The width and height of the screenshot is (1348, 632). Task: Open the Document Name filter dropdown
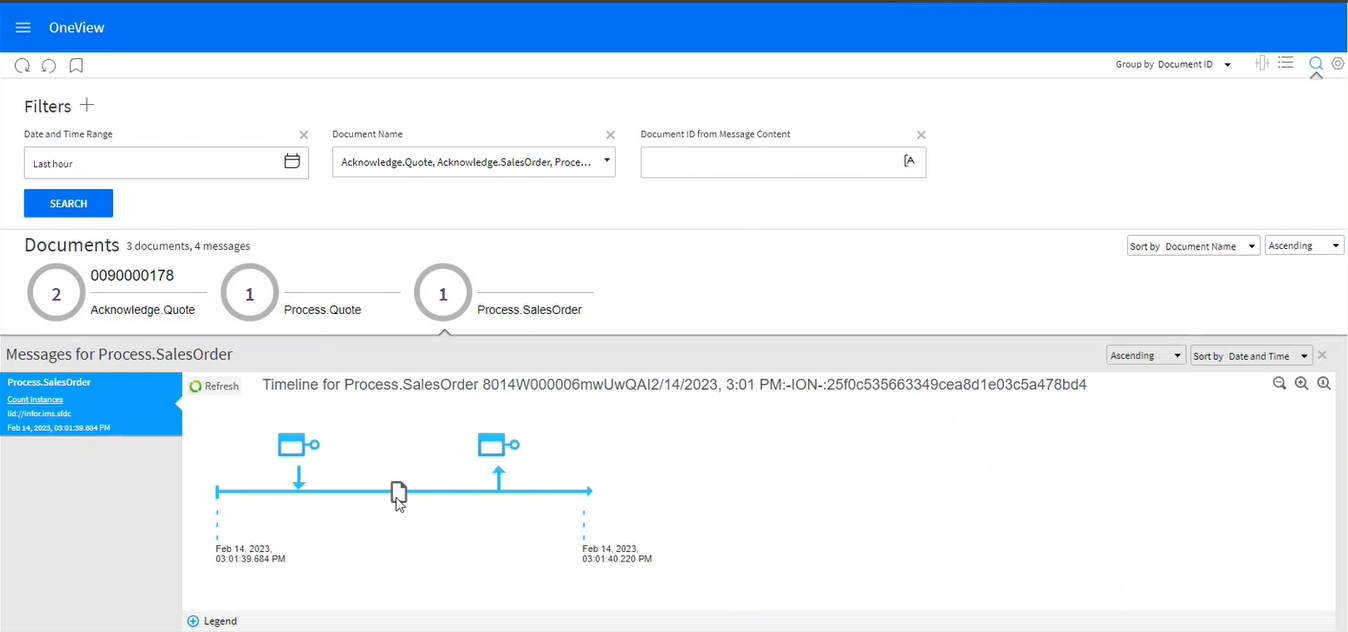(x=605, y=161)
